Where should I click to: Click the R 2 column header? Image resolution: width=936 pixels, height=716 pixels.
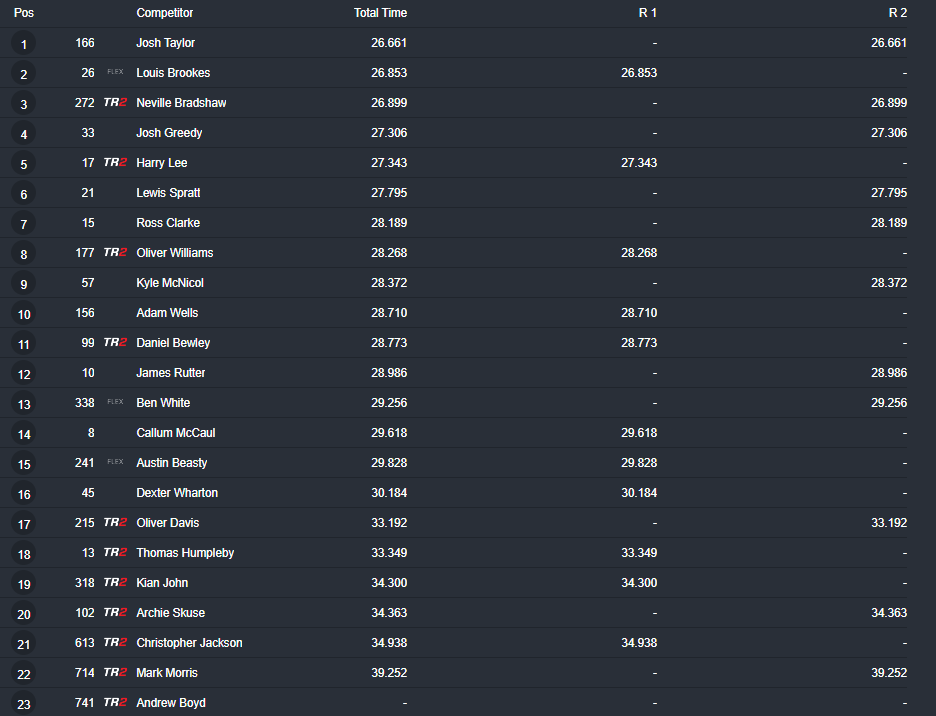coord(897,13)
